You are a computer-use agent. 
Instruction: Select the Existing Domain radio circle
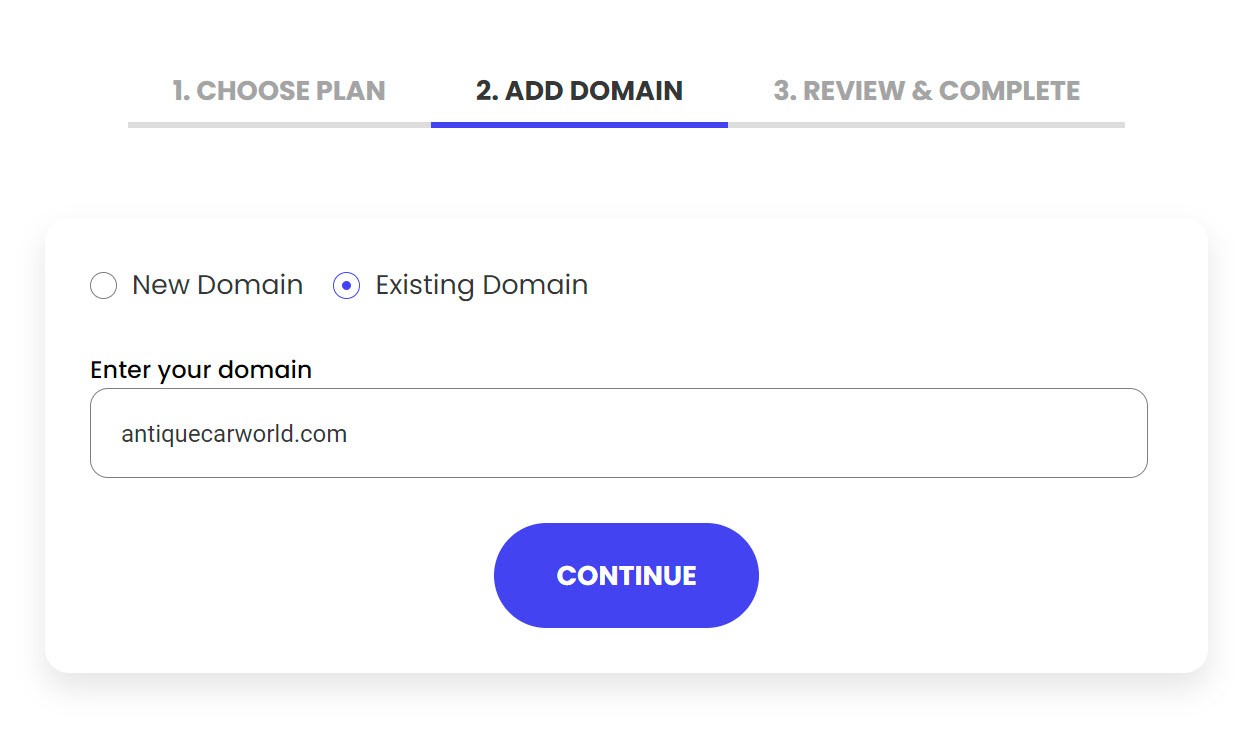tap(346, 286)
